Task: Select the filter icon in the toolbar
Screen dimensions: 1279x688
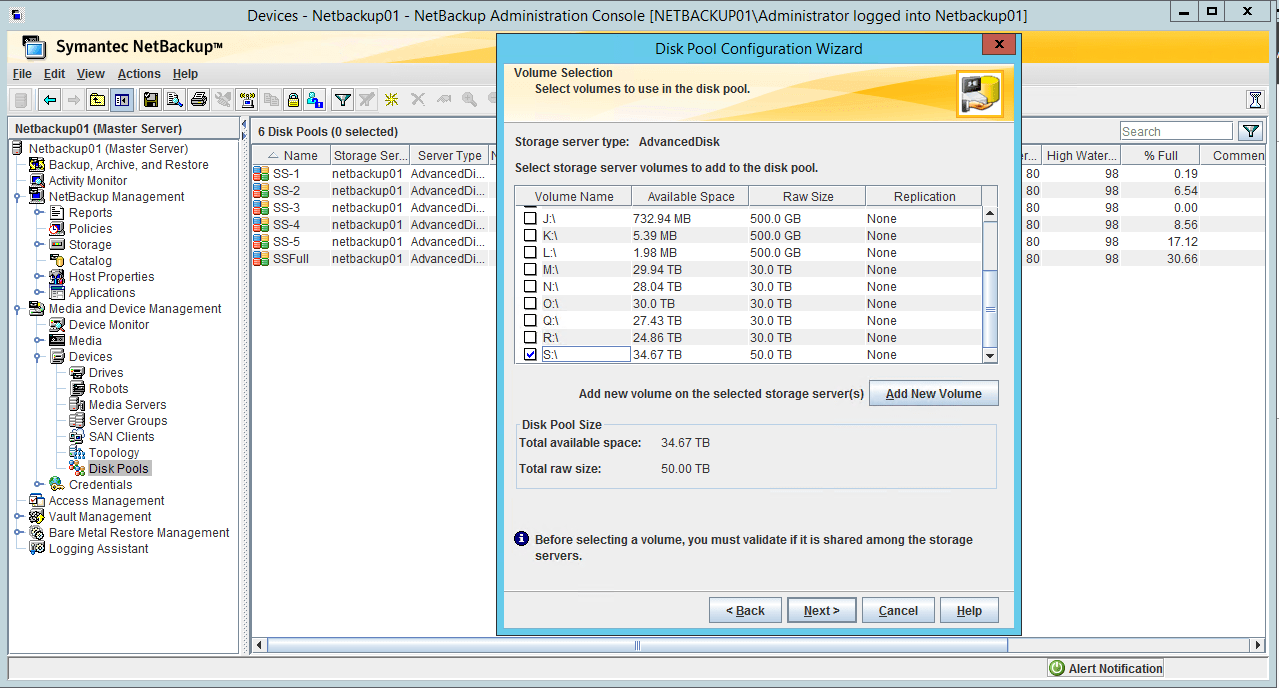Action: tap(342, 99)
